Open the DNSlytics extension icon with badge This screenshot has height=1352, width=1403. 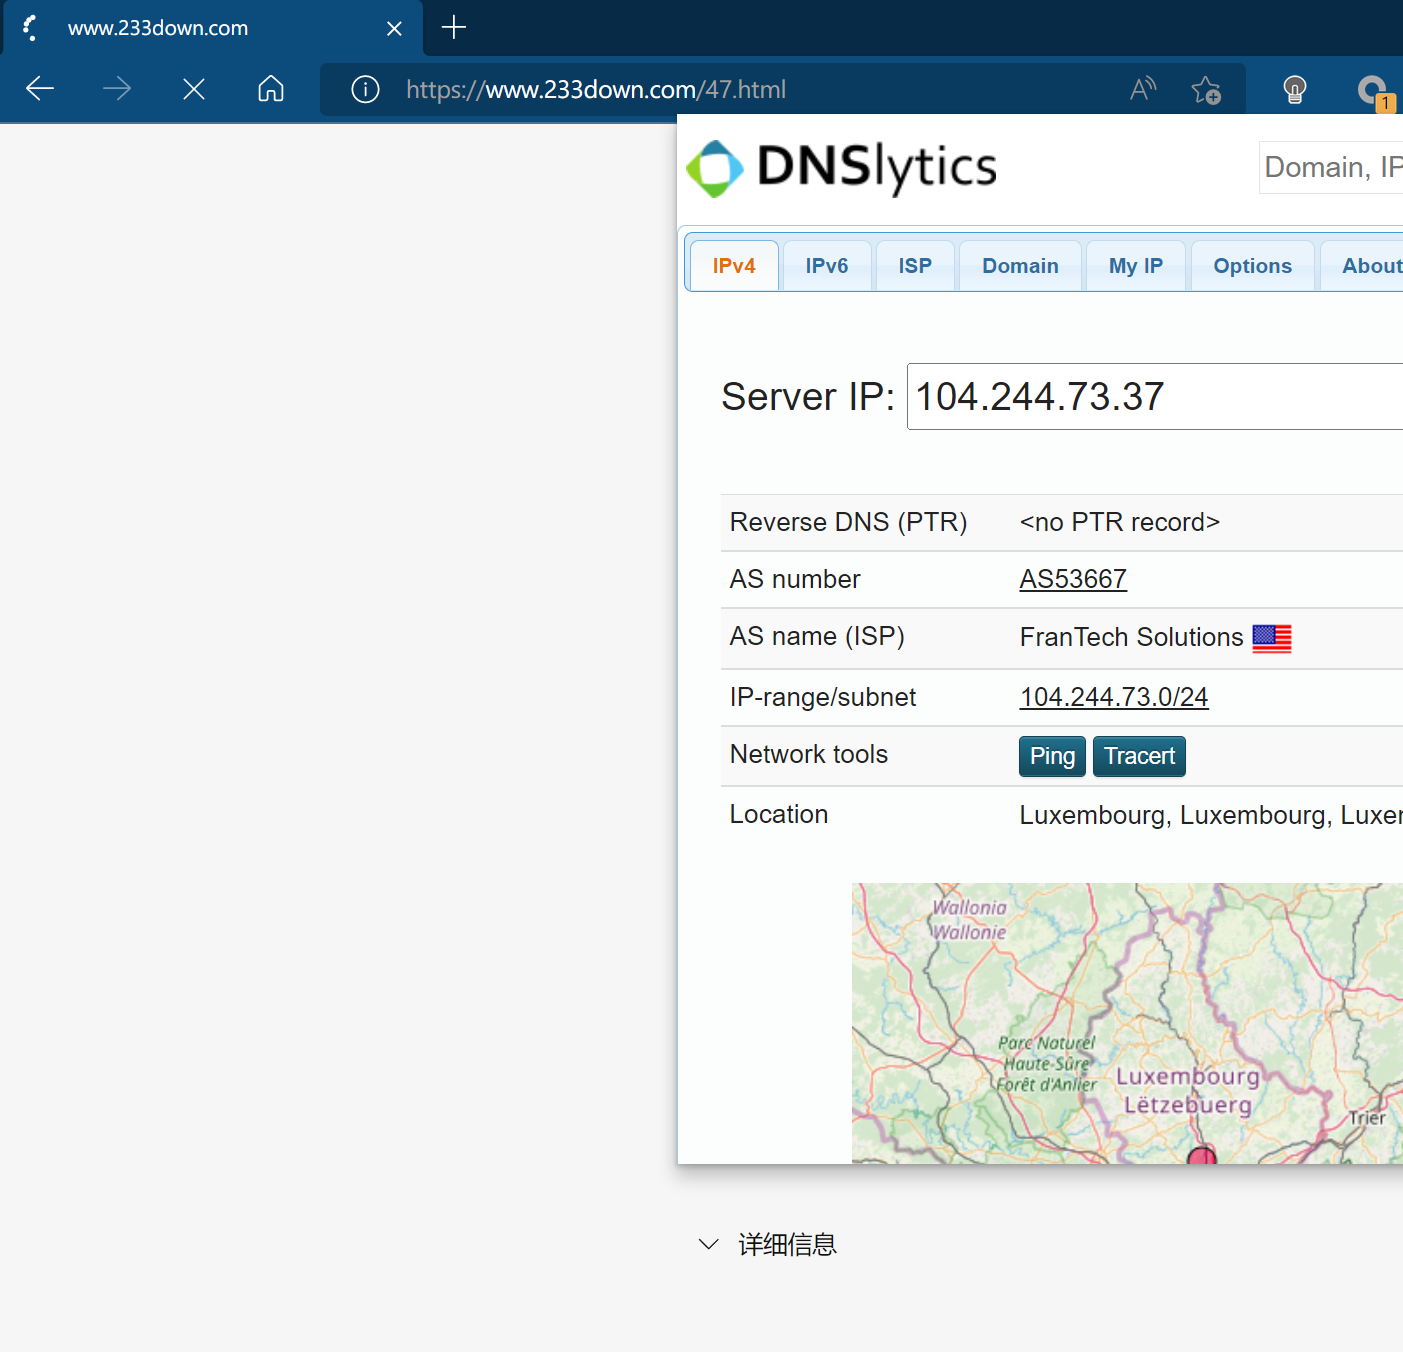pos(1374,91)
